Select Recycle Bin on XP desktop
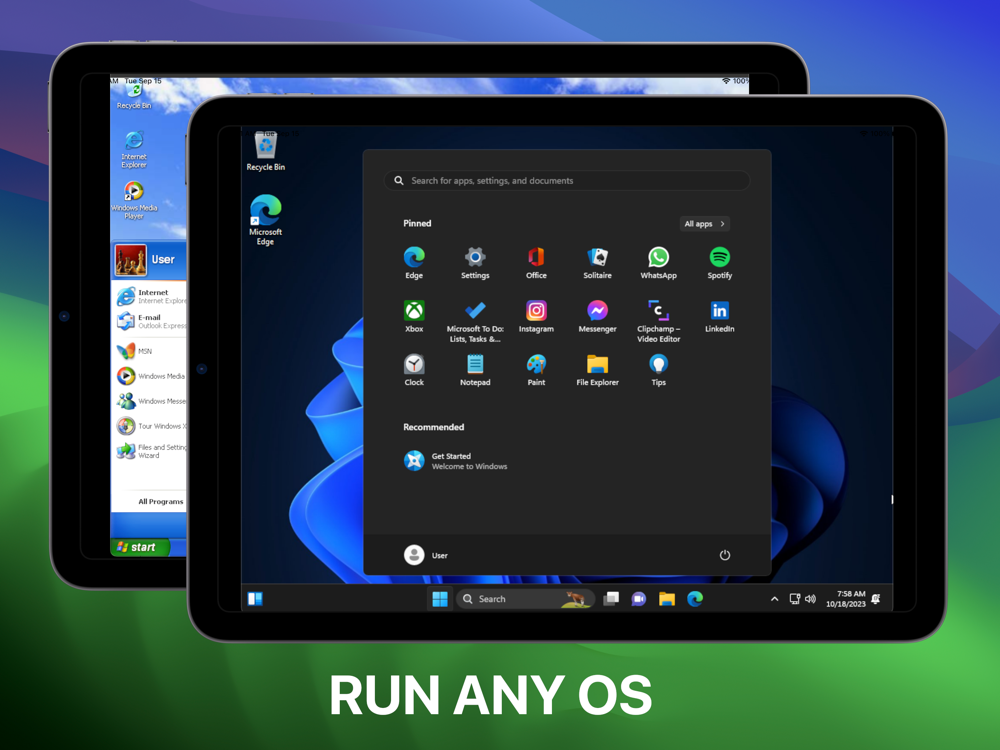Screen dimensions: 1000x750 click(x=134, y=97)
